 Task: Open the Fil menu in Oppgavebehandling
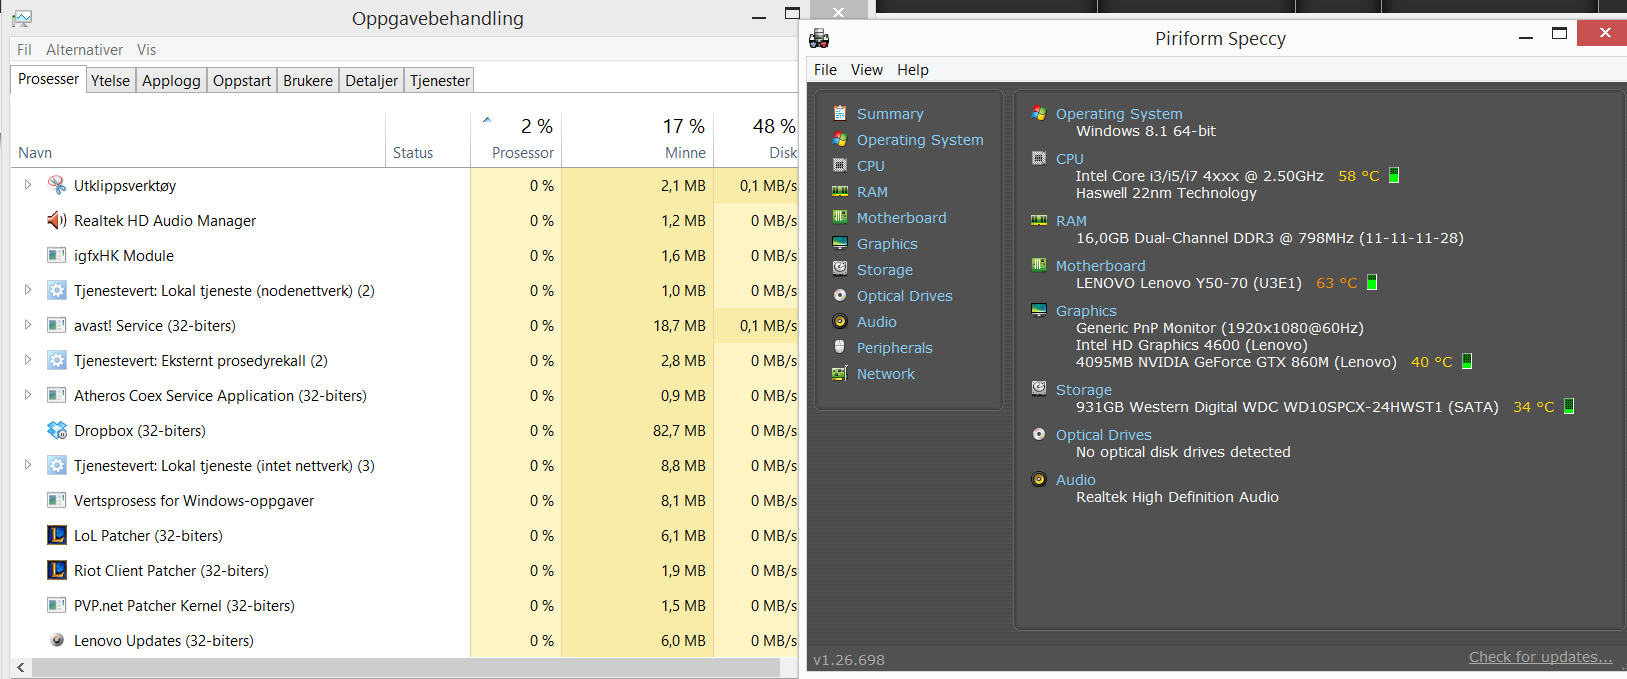[24, 50]
